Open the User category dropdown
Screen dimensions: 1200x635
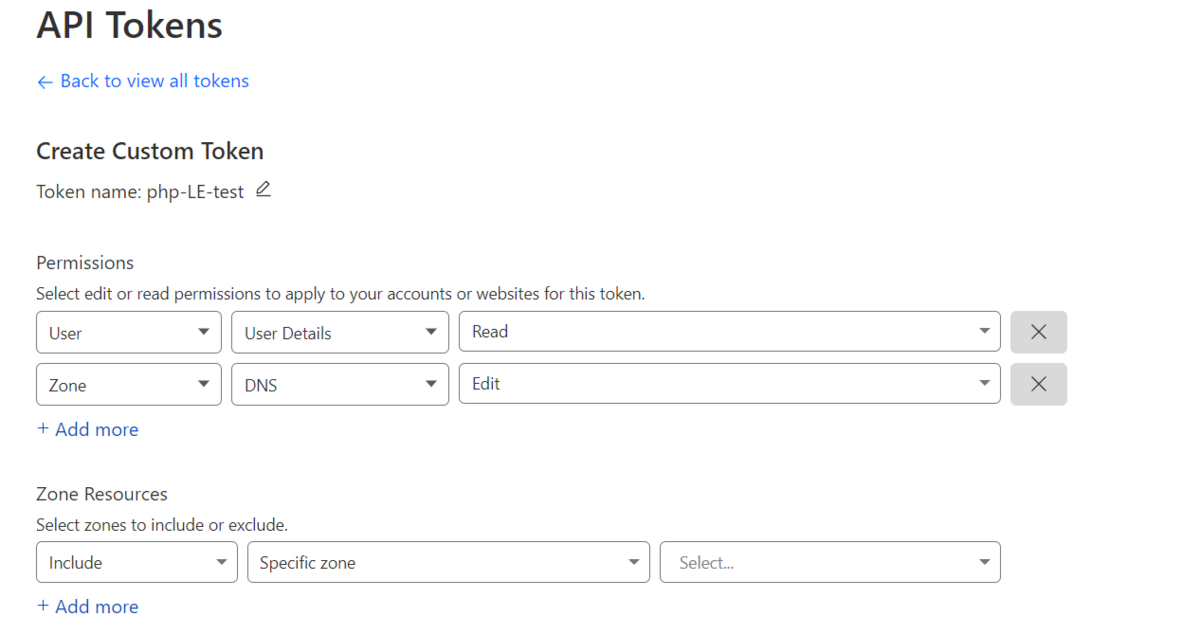pyautogui.click(x=129, y=332)
